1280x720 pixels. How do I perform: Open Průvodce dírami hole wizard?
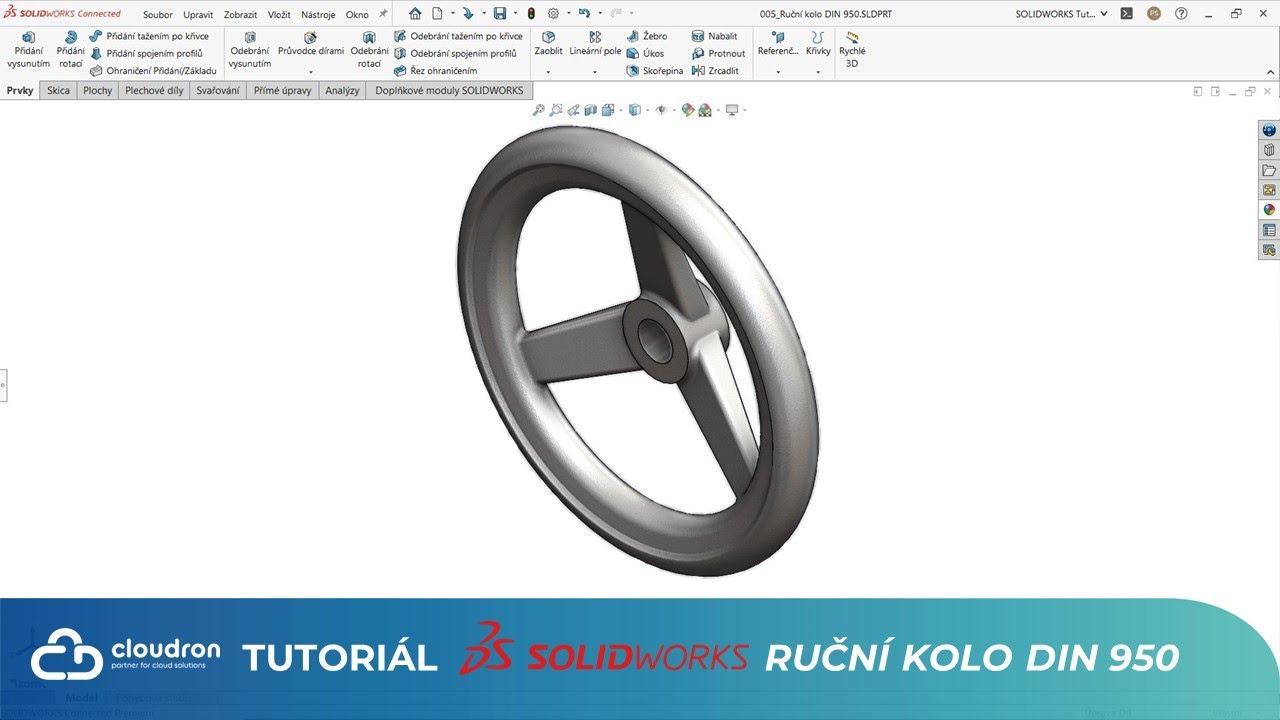[x=311, y=44]
